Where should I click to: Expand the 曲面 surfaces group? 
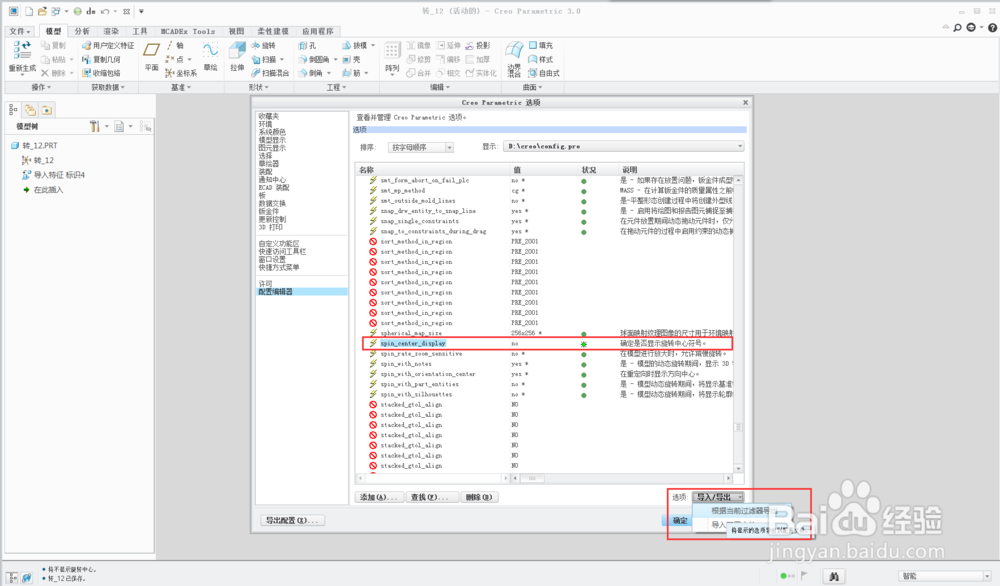click(x=532, y=87)
